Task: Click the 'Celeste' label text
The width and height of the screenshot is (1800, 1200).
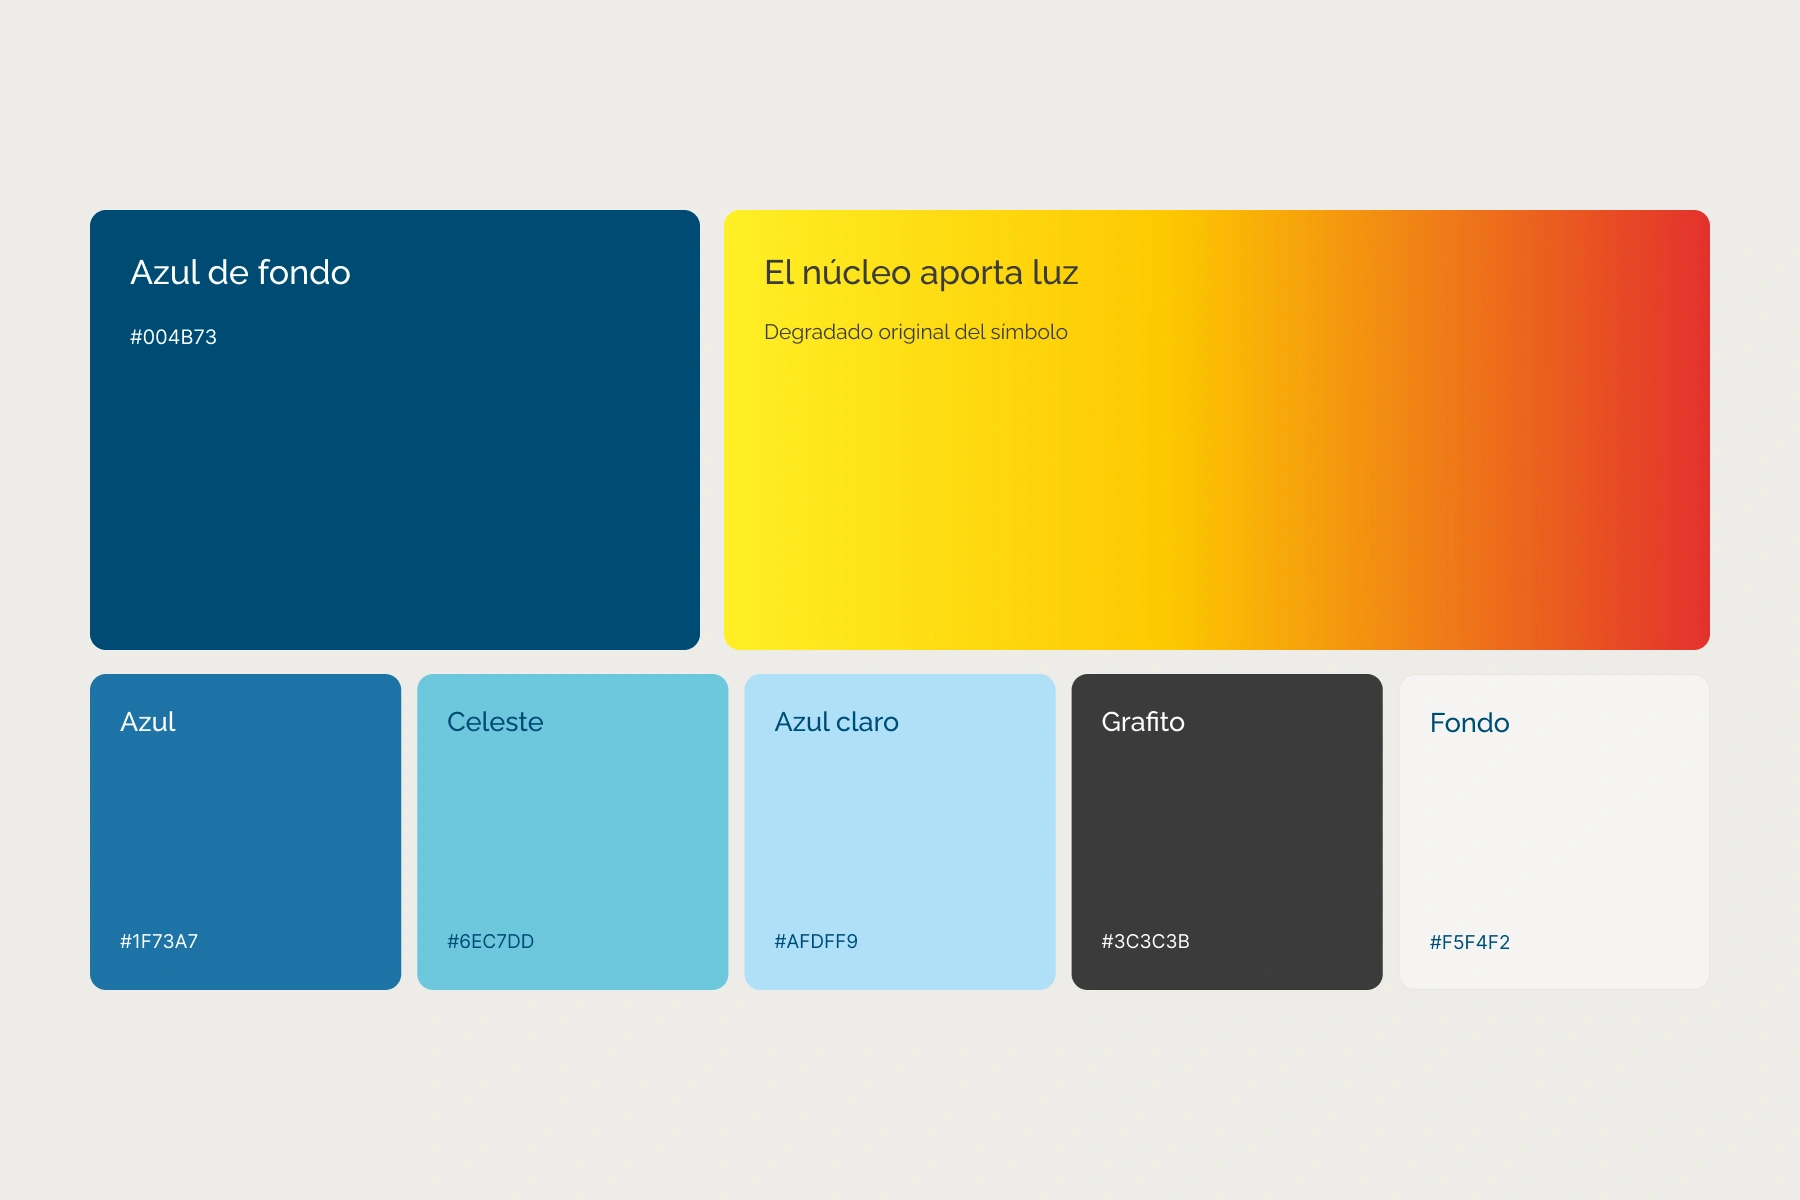Action: [x=495, y=722]
